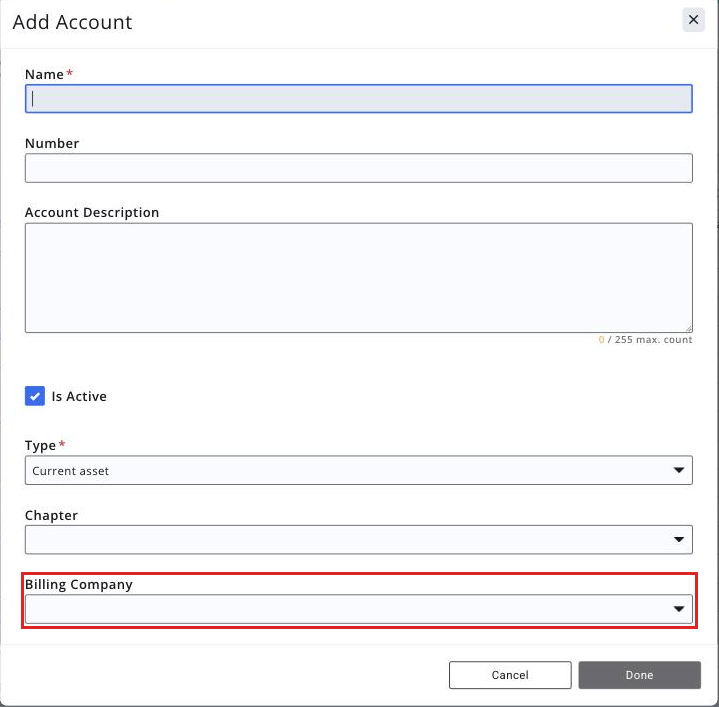Click inside Account Description text area
Image resolution: width=719 pixels, height=707 pixels.
[x=359, y=278]
